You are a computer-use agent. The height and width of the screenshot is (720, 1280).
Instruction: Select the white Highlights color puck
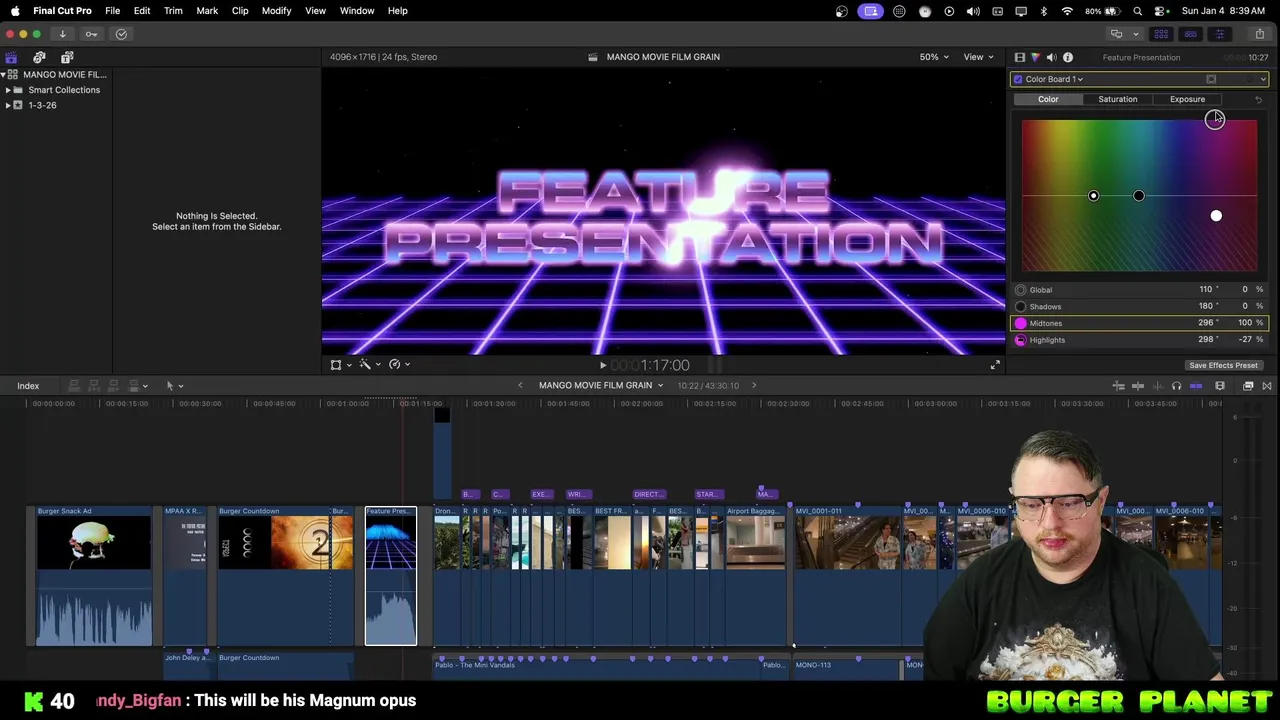1216,215
